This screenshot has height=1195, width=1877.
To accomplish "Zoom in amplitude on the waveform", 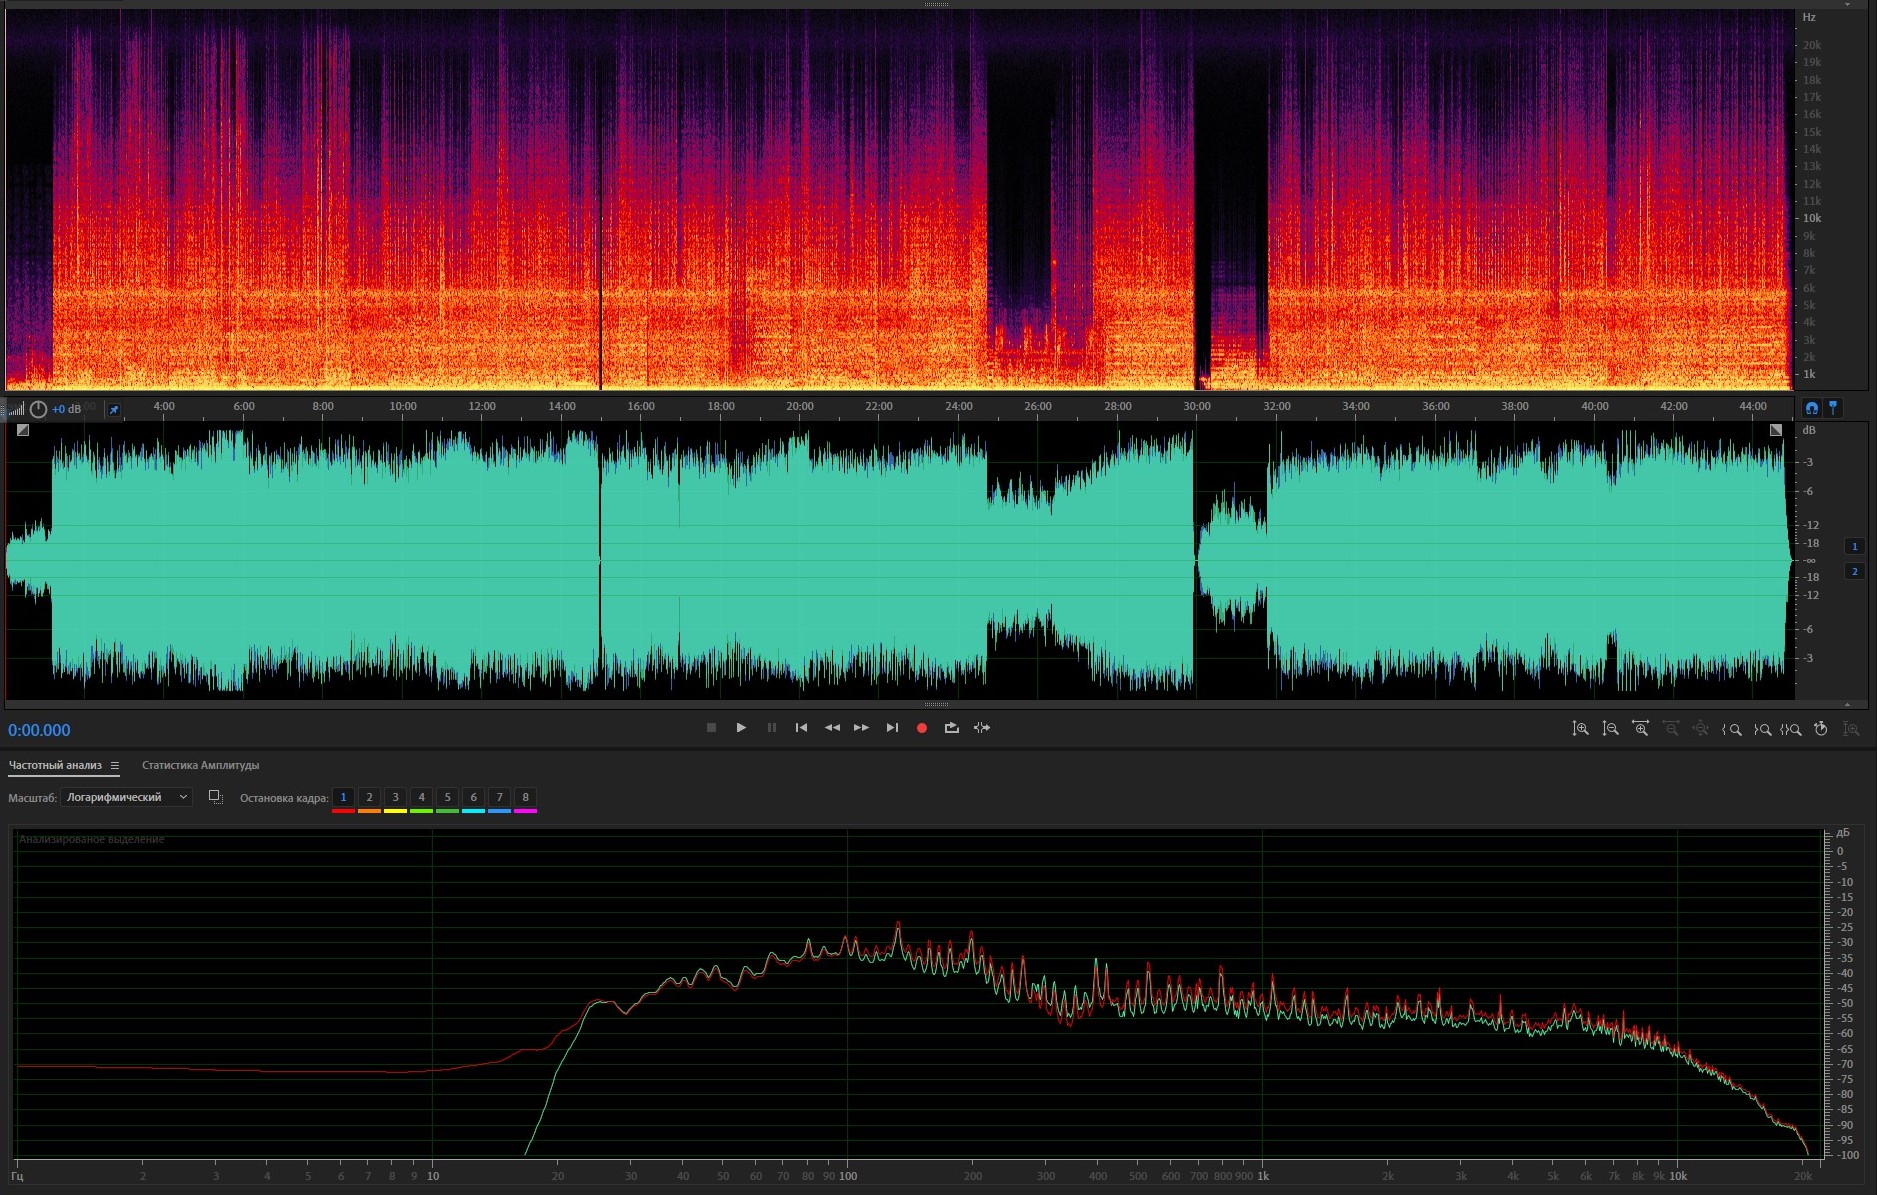I will tap(1580, 729).
